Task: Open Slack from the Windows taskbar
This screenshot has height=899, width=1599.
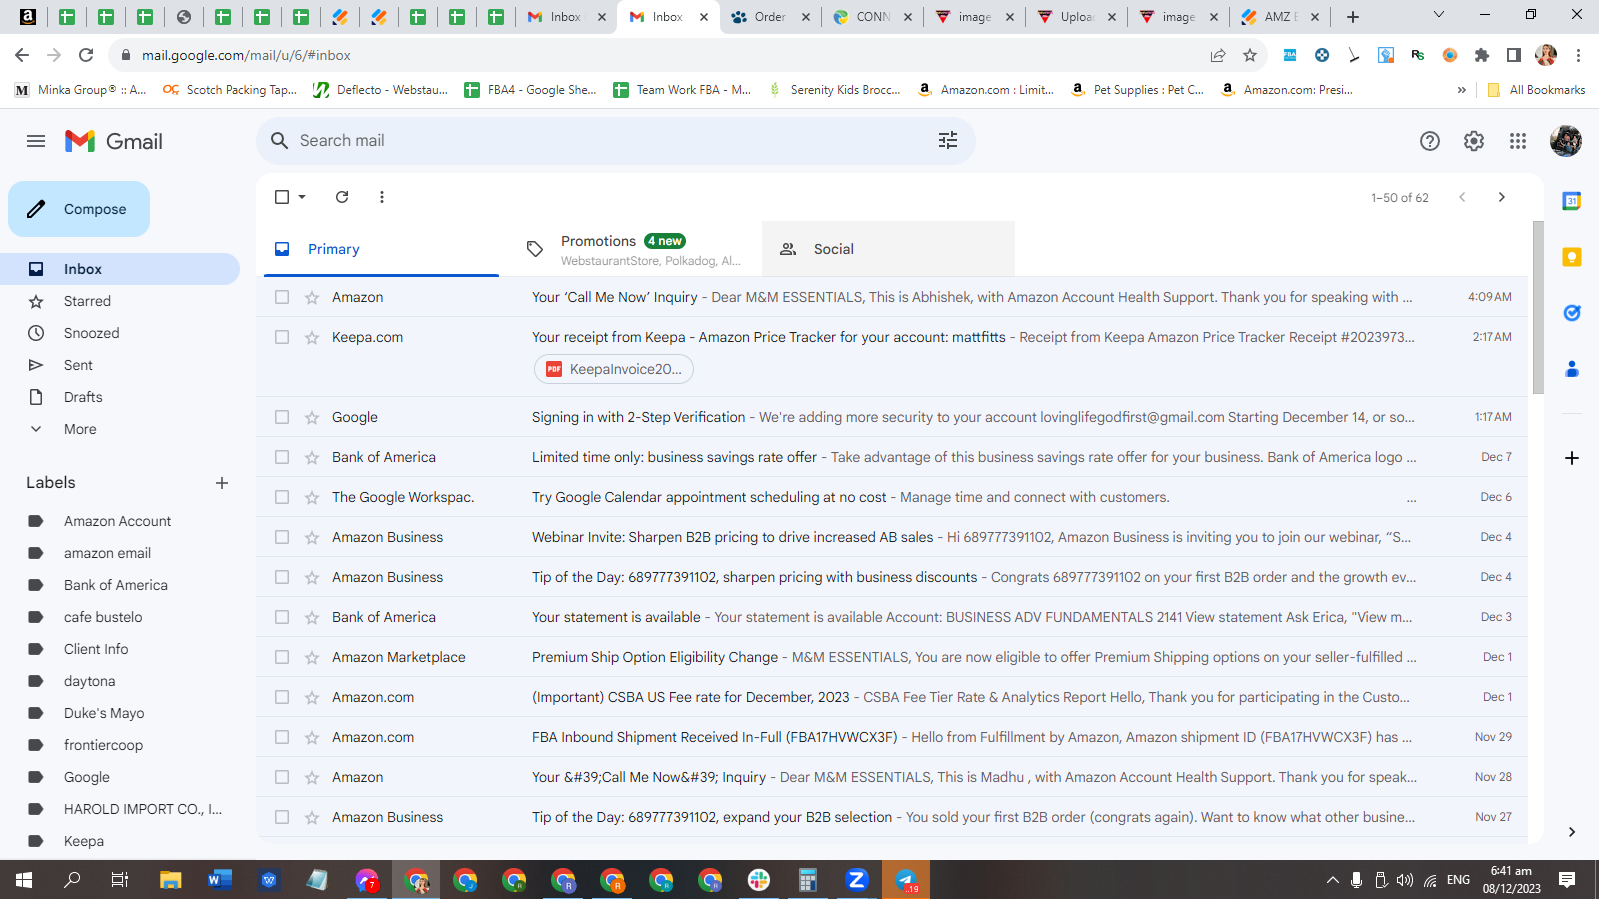Action: 759,880
